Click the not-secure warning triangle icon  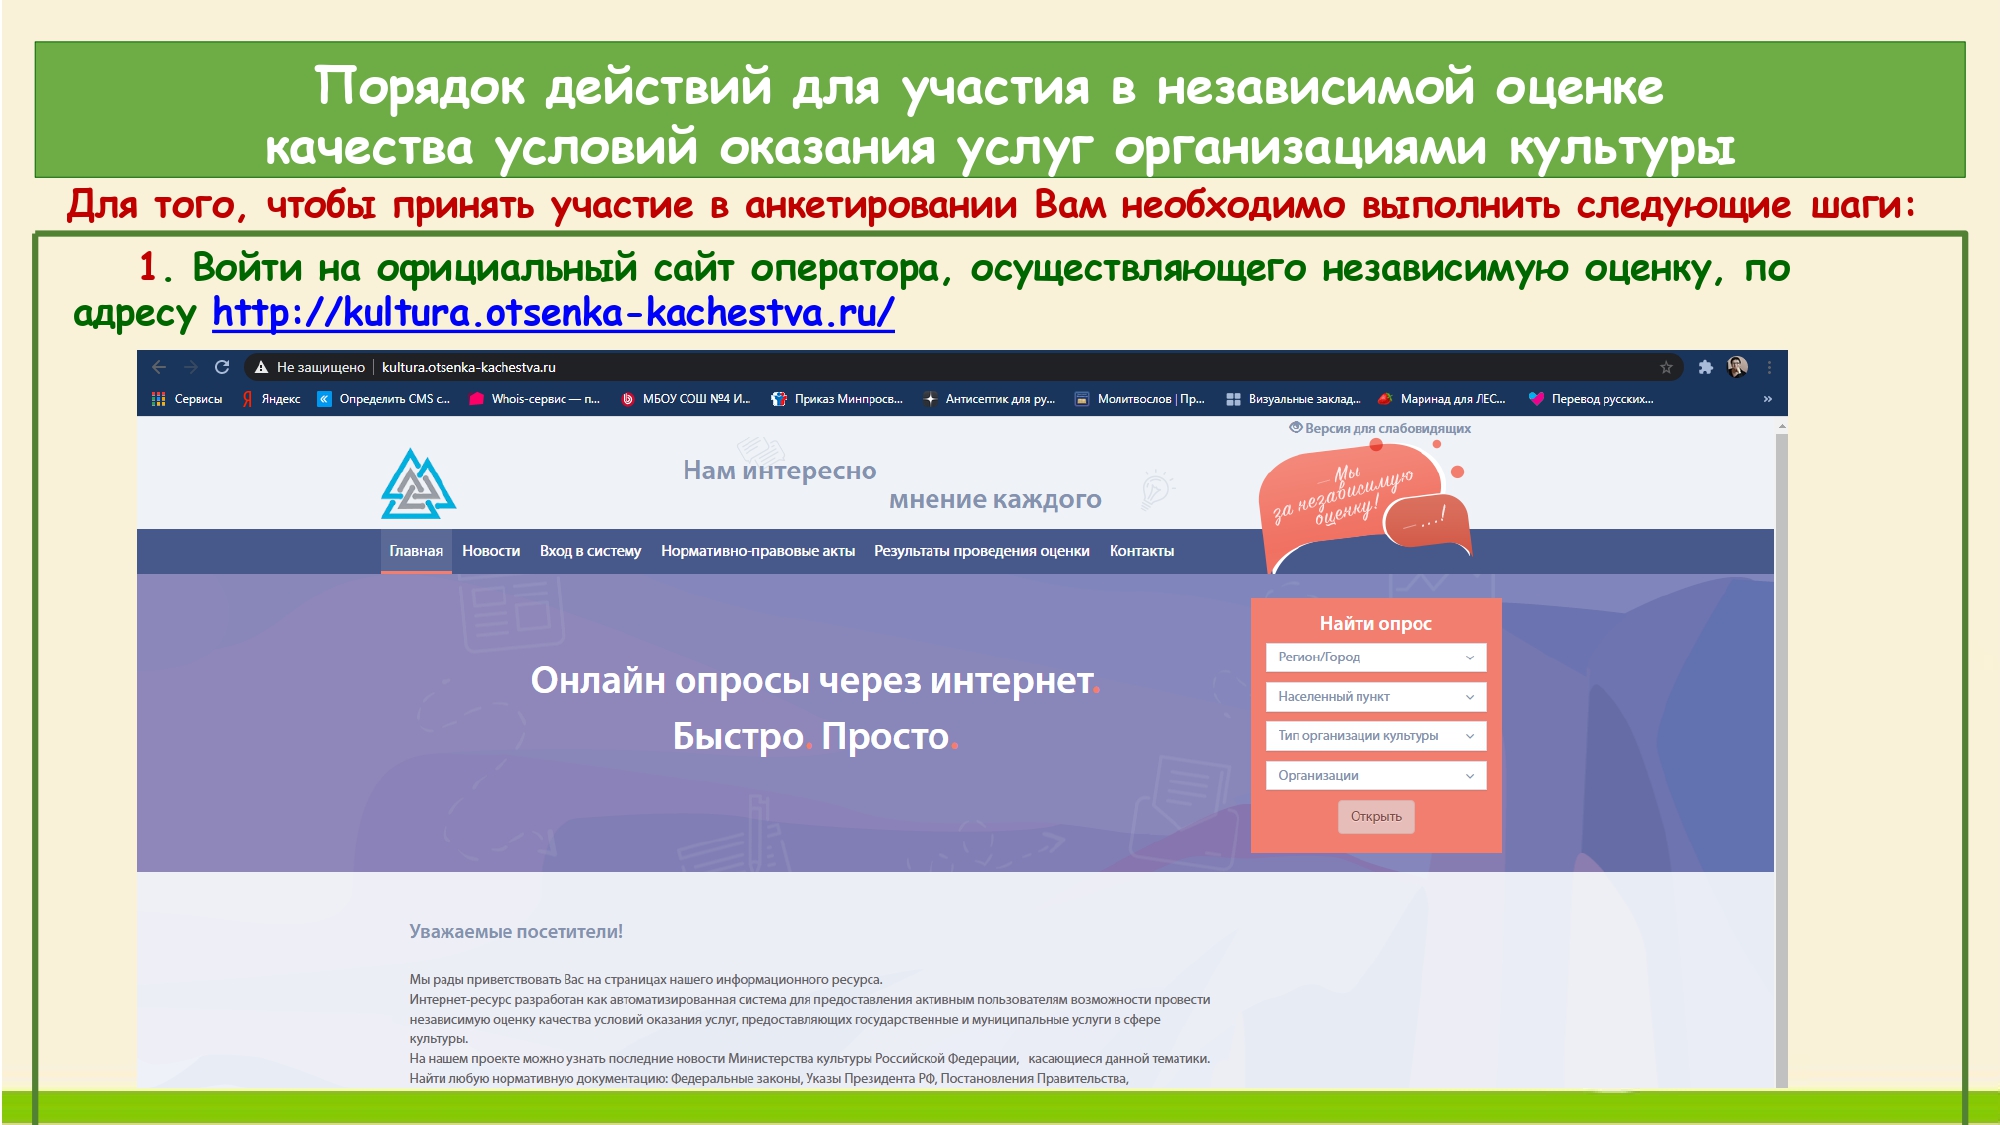261,367
